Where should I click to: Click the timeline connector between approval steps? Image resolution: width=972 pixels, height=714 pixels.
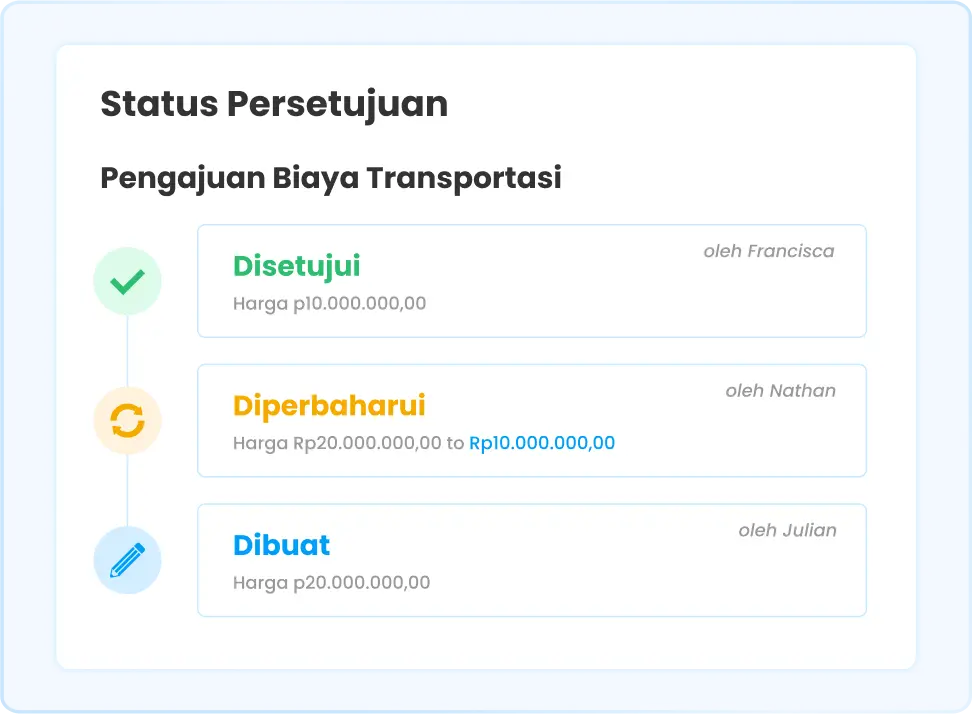[127, 351]
